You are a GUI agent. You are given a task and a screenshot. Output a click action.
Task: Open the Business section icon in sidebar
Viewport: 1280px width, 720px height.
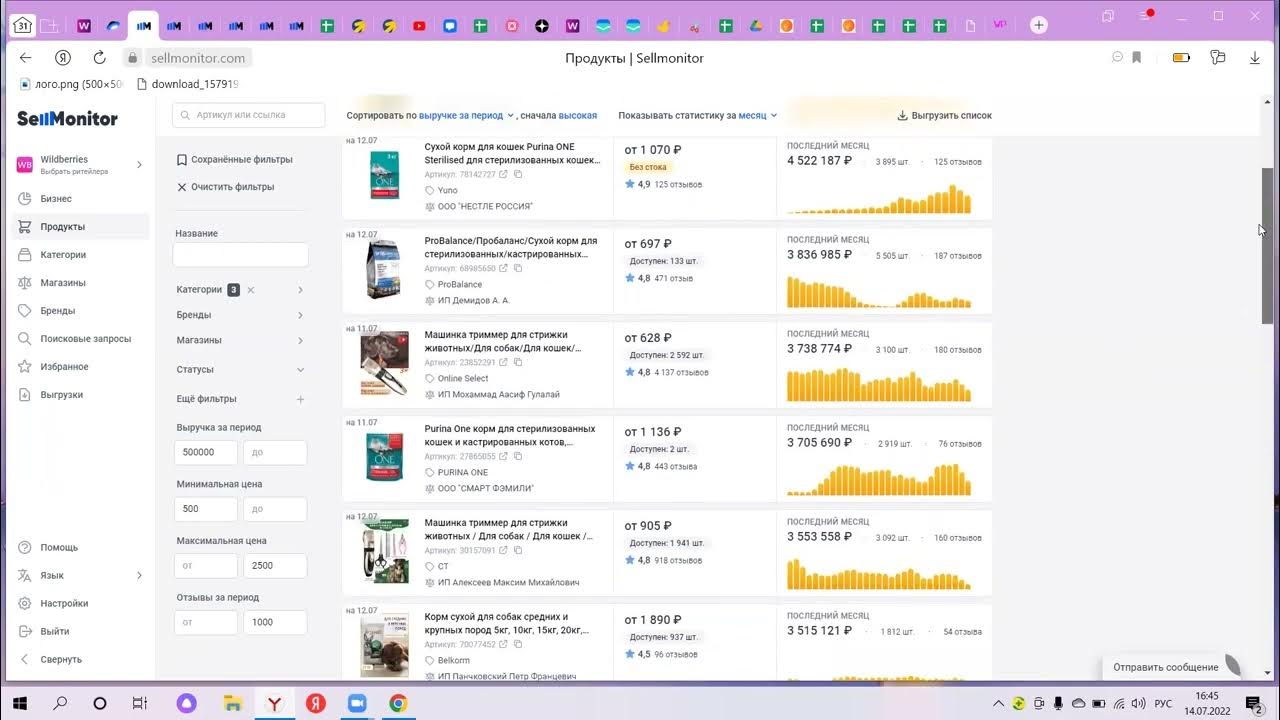(24, 198)
